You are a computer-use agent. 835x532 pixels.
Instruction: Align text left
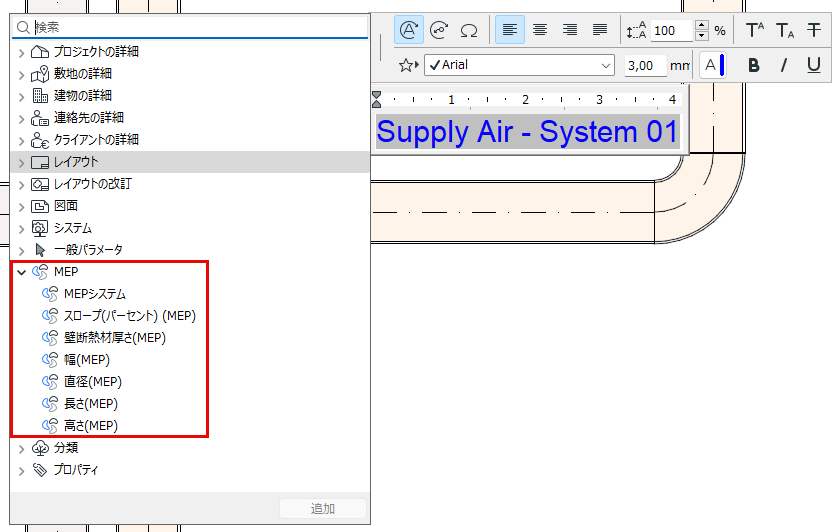point(510,30)
